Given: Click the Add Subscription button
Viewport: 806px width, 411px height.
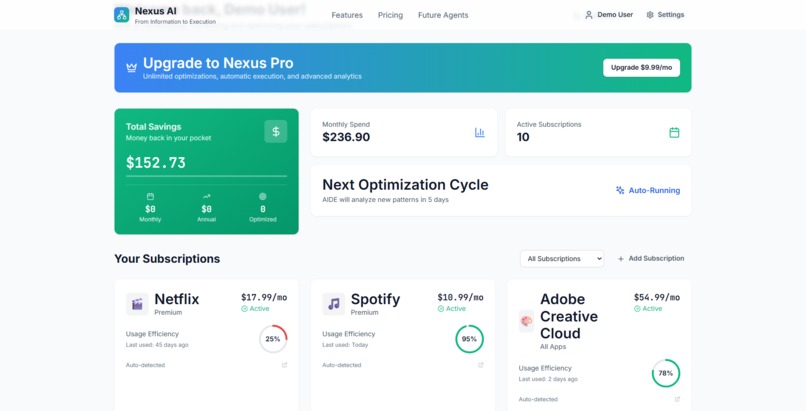Looking at the screenshot, I should coord(651,259).
